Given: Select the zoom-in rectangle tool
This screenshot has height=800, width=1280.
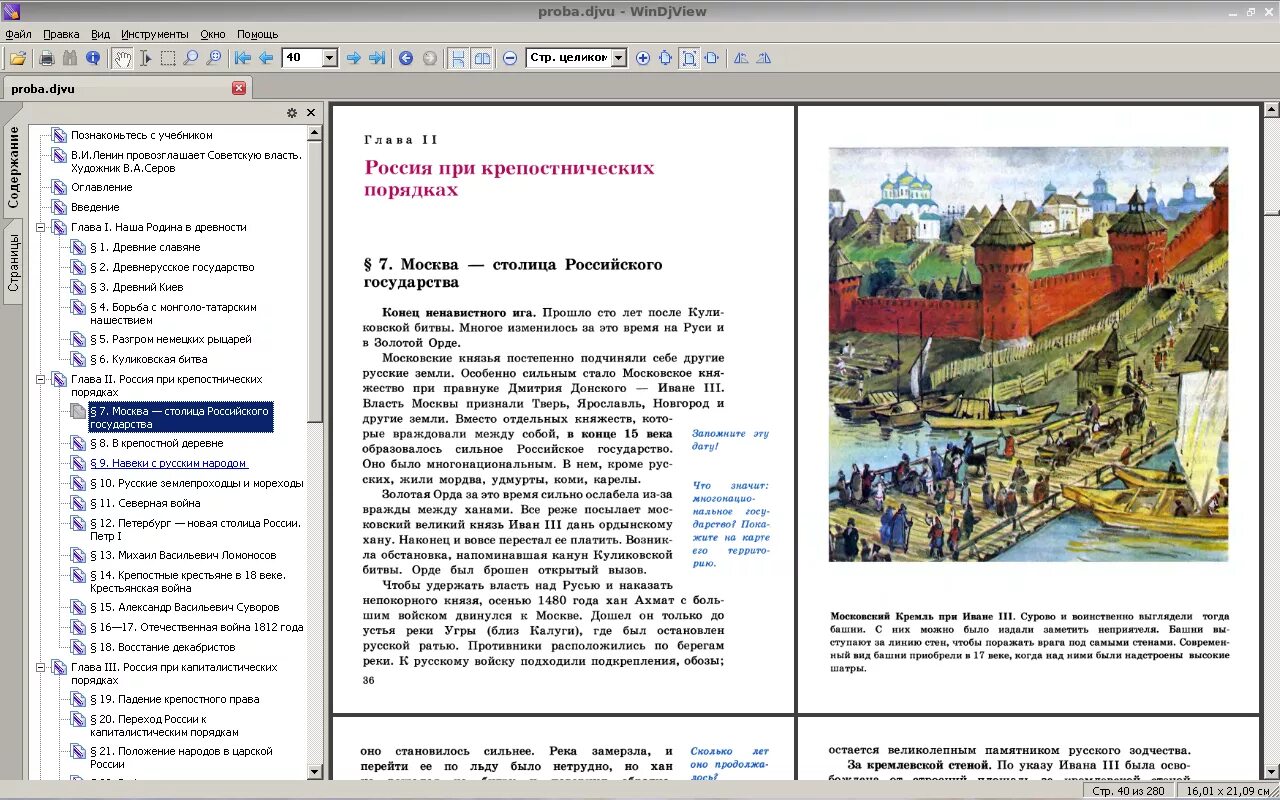Looking at the screenshot, I should click(214, 58).
